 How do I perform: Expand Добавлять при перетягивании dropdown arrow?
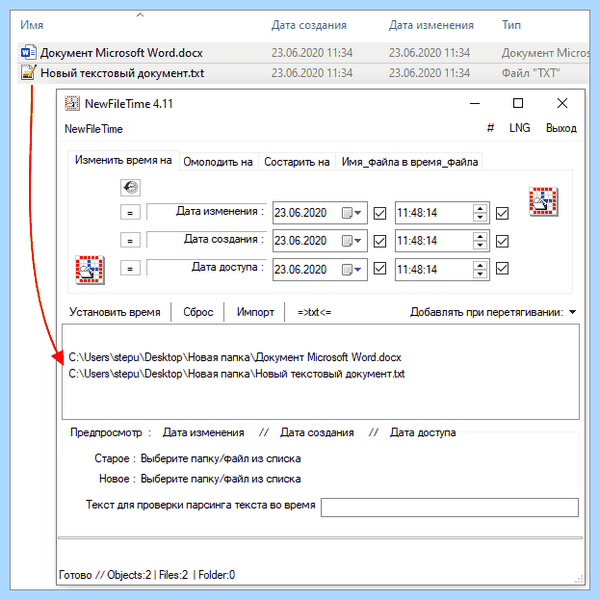point(572,312)
